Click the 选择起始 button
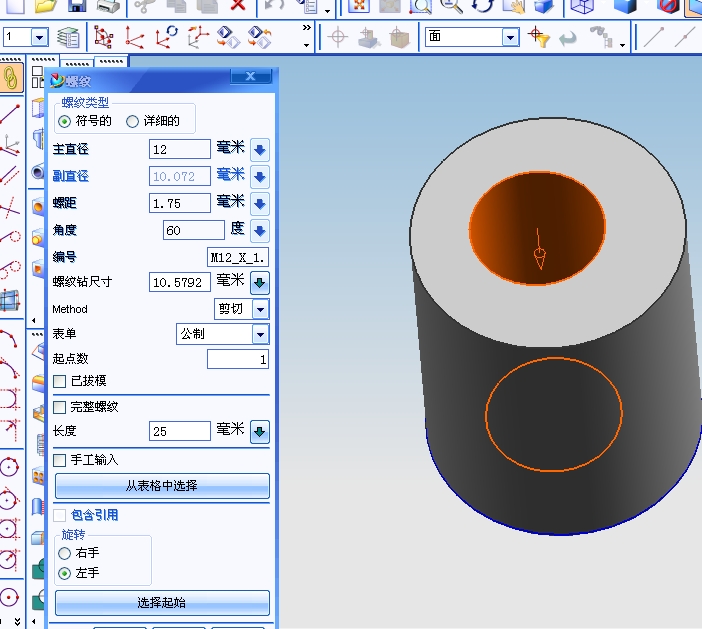The height and width of the screenshot is (629, 702). tap(162, 603)
